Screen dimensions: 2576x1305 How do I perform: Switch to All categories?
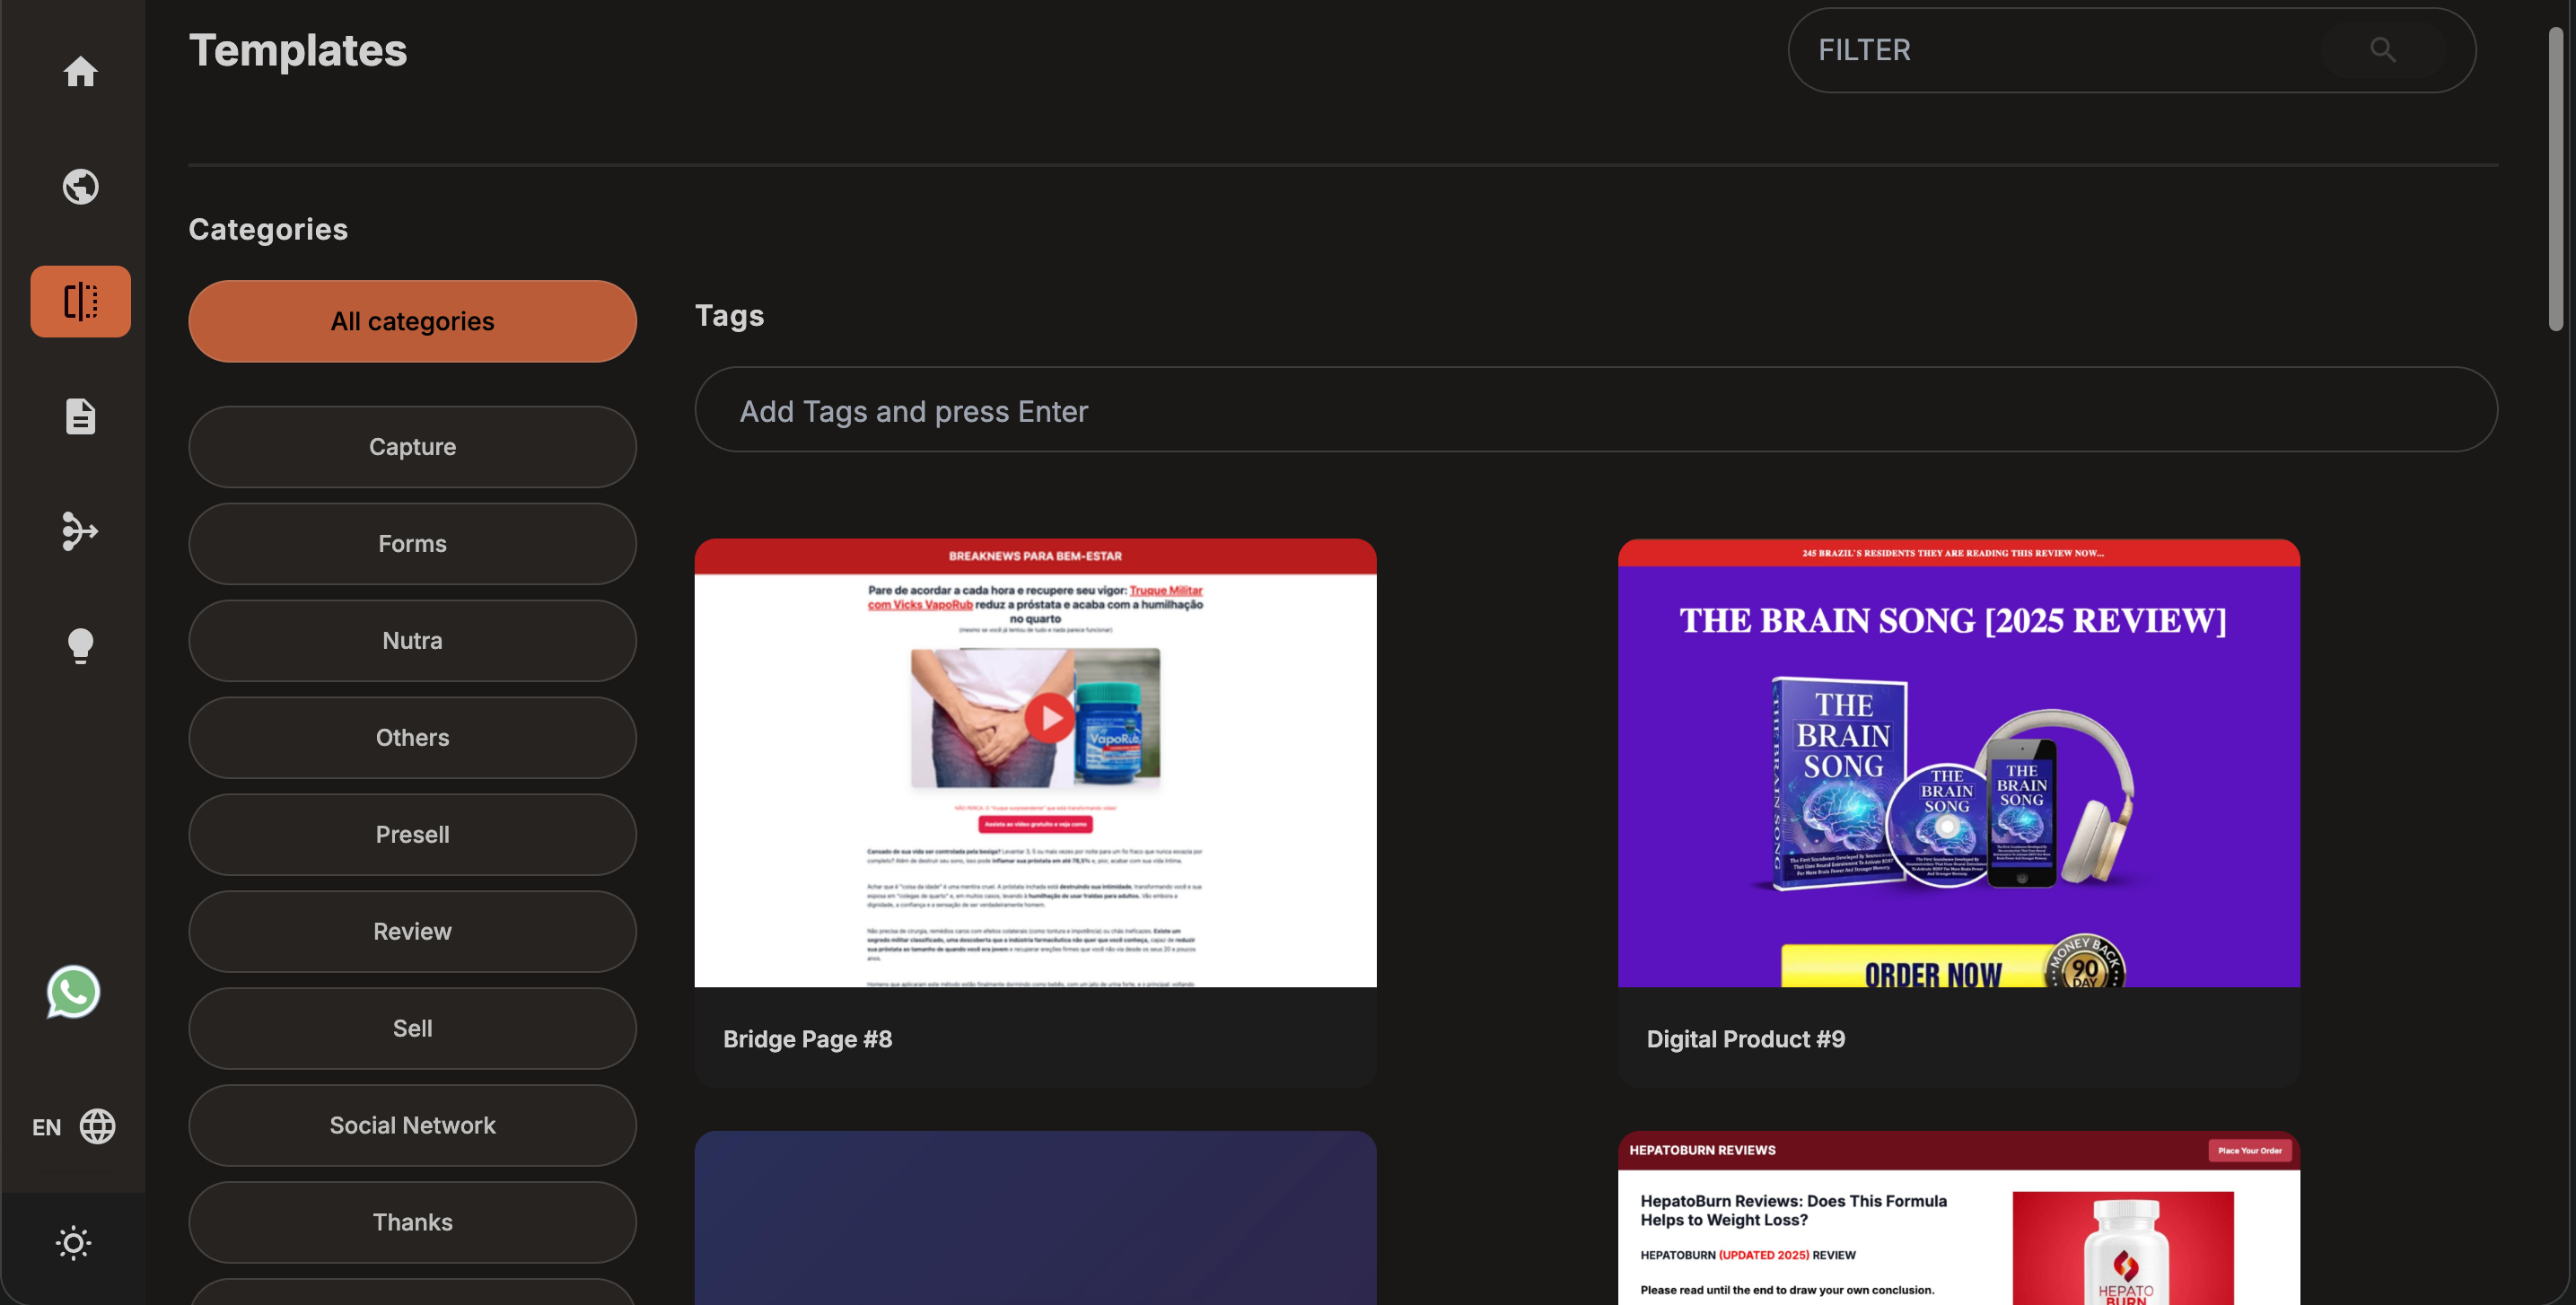tap(412, 321)
